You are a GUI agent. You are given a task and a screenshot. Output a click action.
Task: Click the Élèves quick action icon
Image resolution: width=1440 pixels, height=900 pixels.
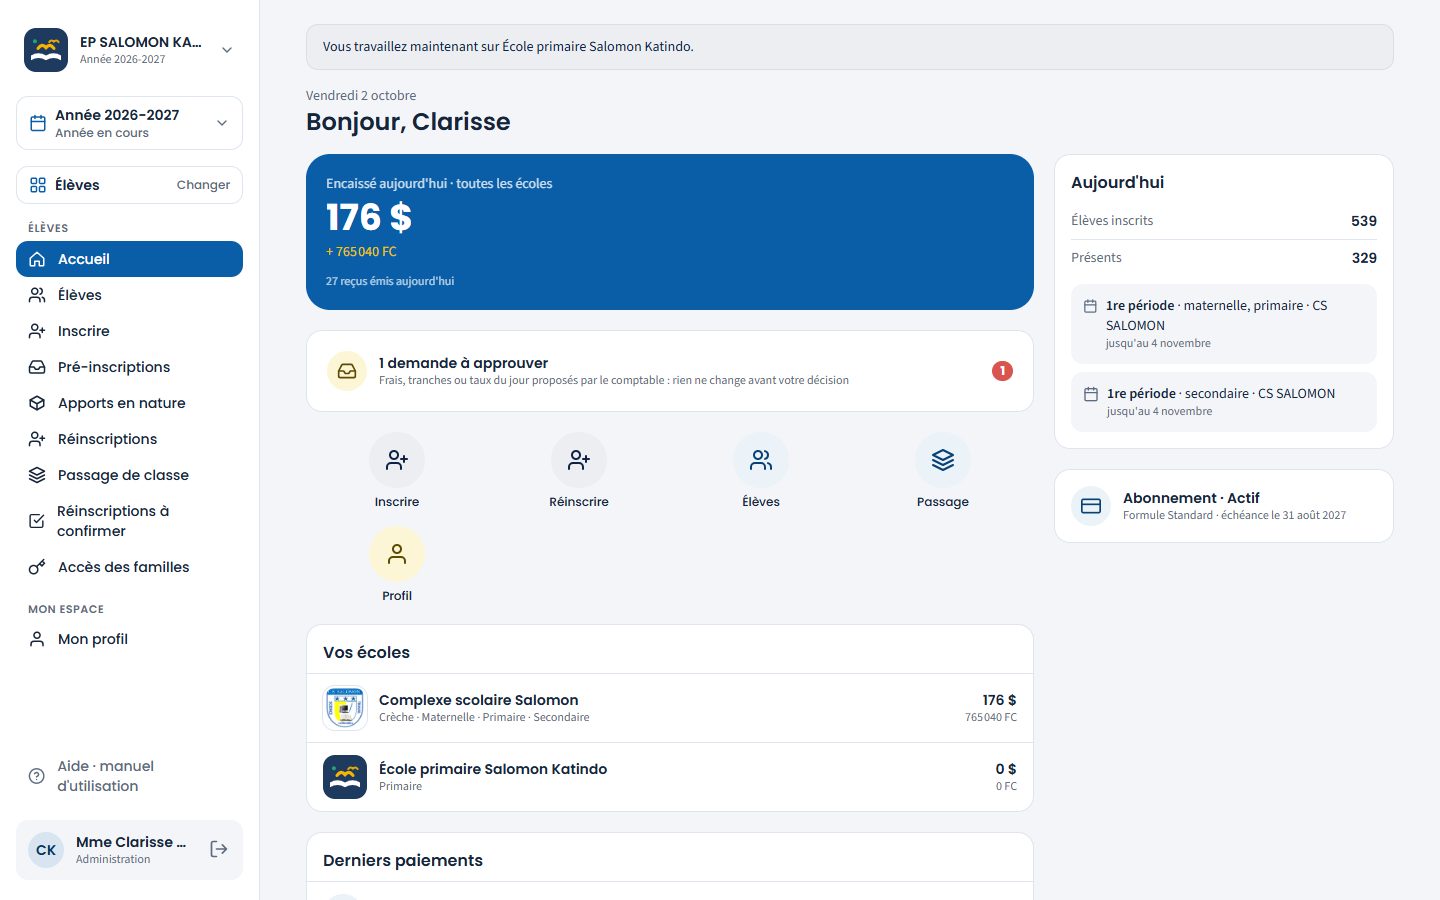761,460
